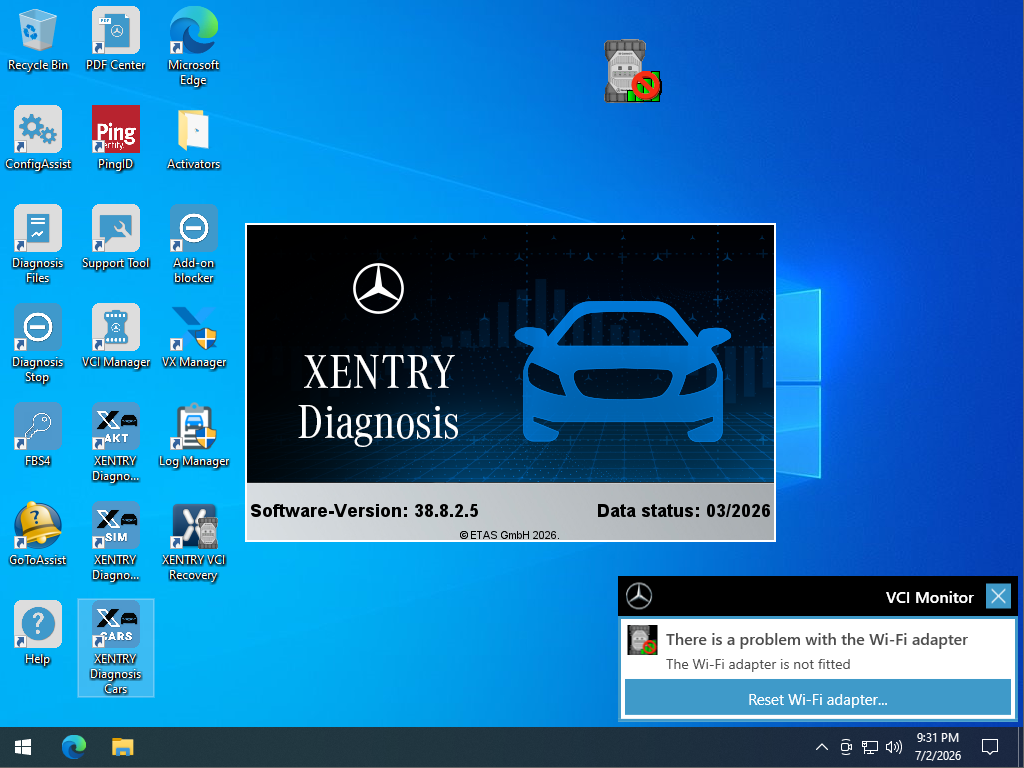Image resolution: width=1024 pixels, height=768 pixels.
Task: Click the Wi-Fi adapter problem message
Action: [x=816, y=639]
